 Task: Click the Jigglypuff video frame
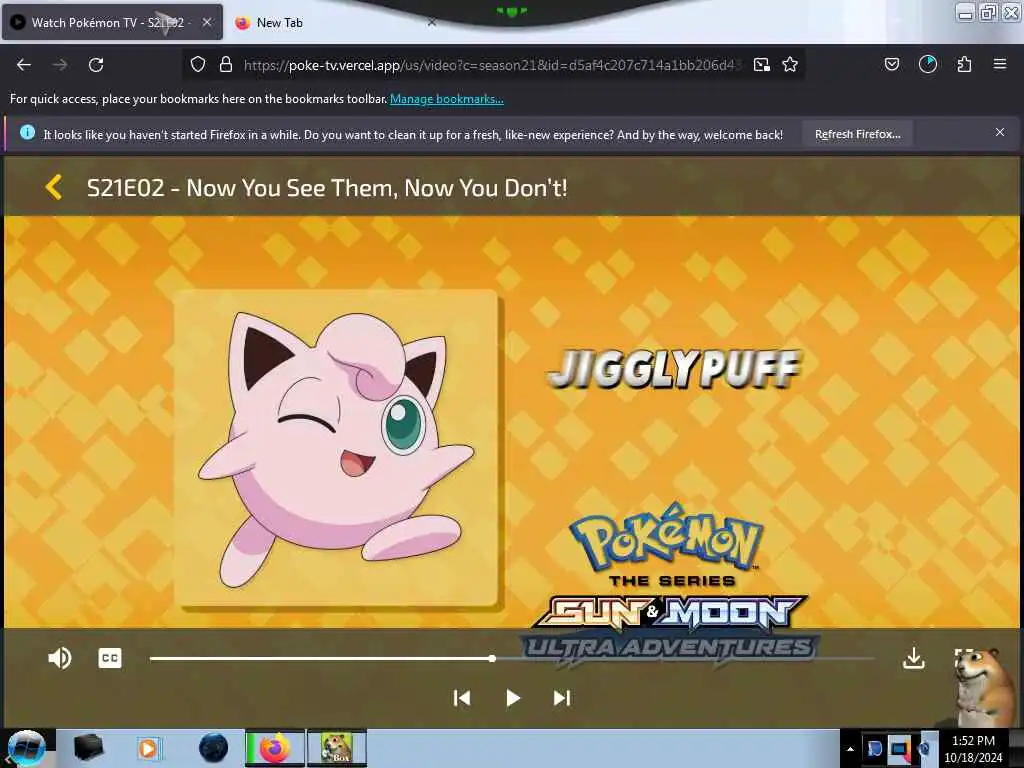coord(511,422)
